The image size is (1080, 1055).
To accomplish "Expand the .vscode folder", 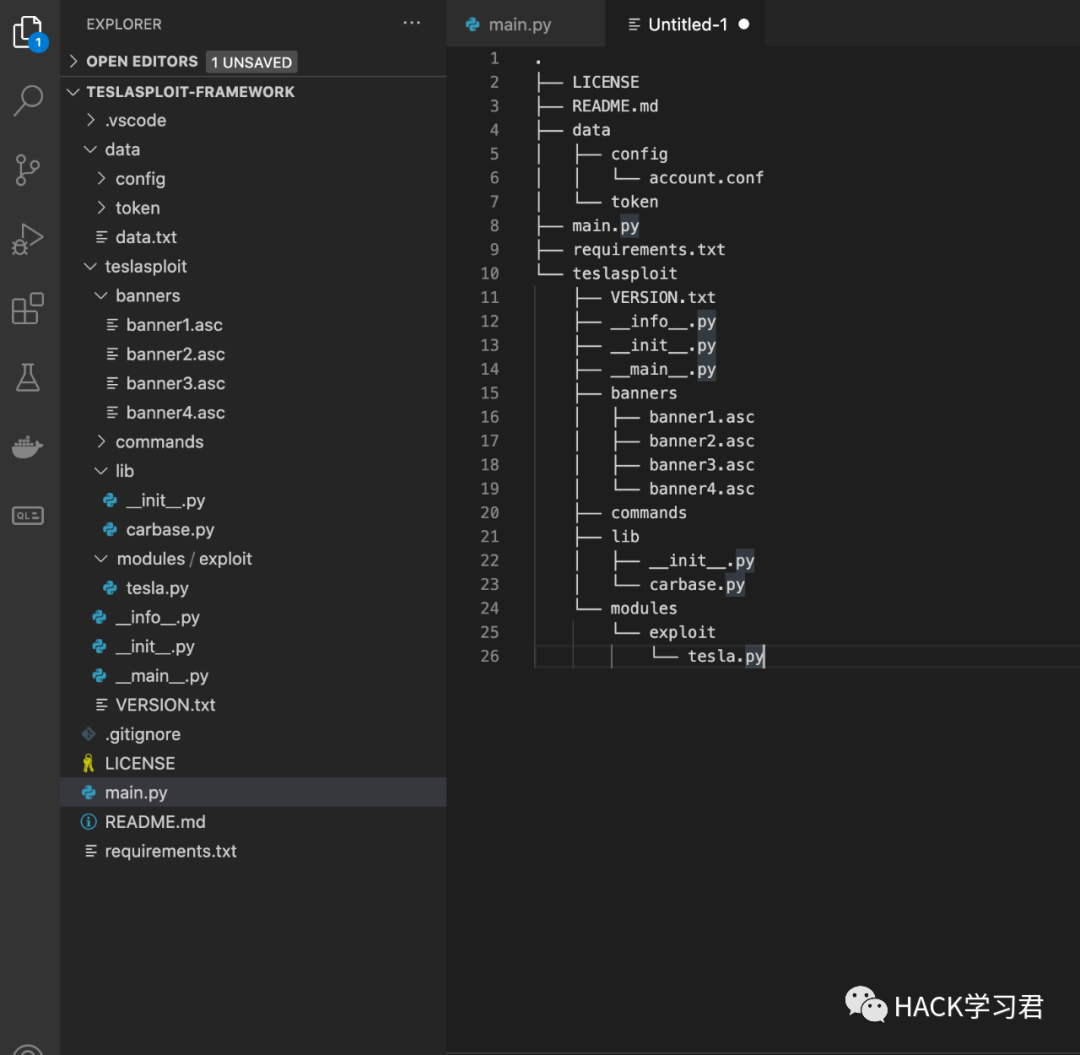I will click(90, 120).
